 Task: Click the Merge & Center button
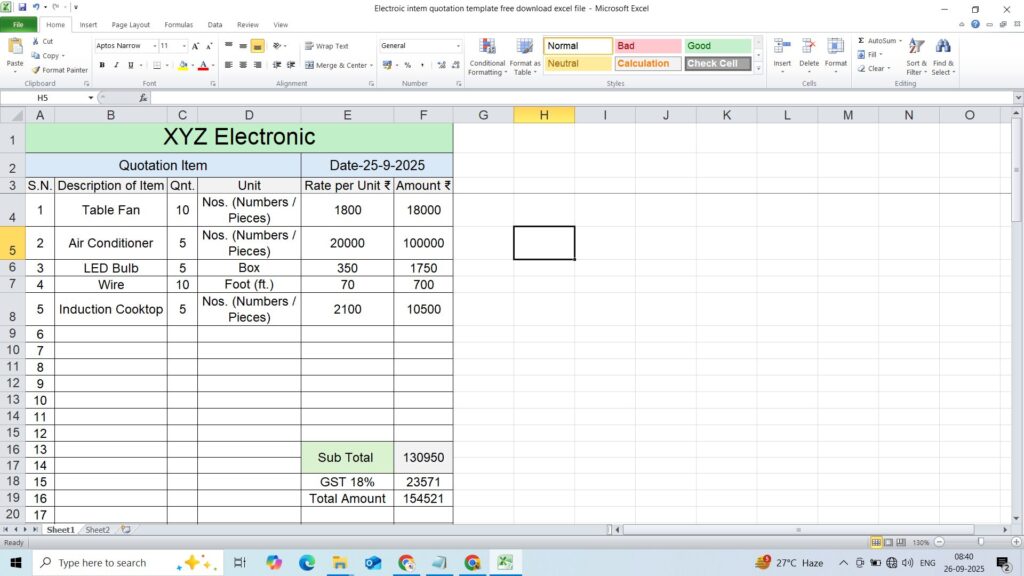[x=337, y=65]
